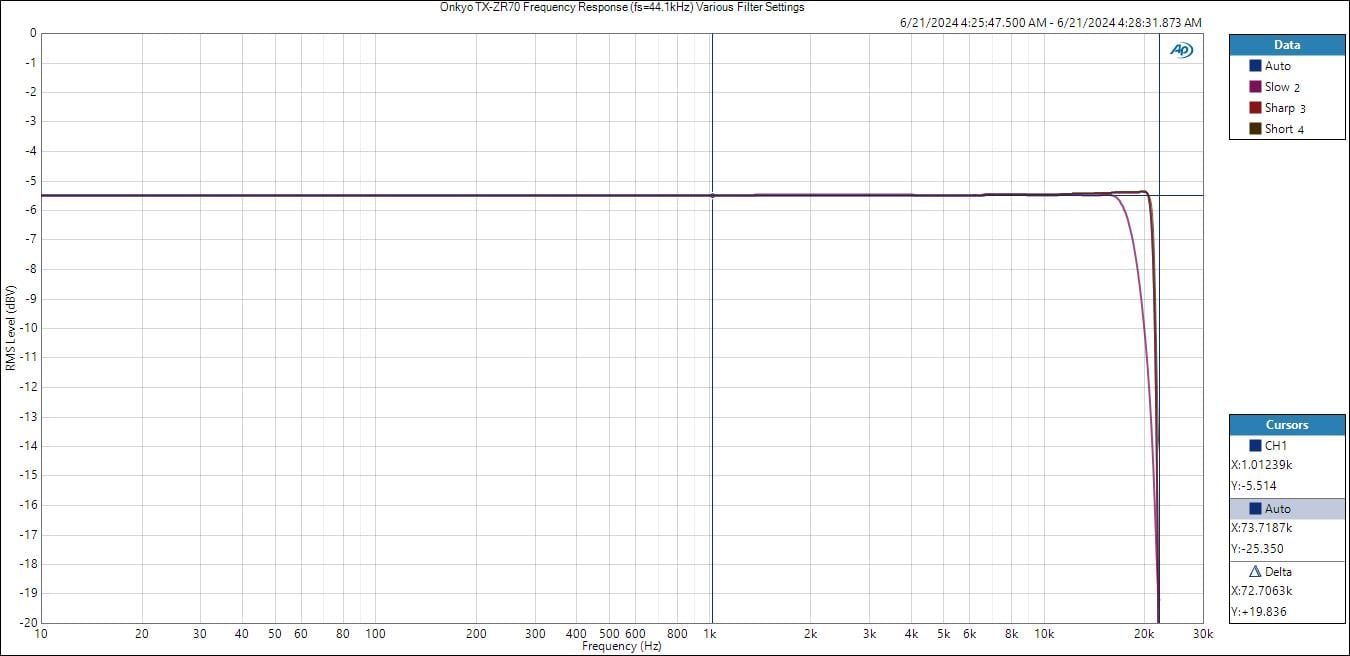Click the CH1 square icon in Cursors
1350x656 pixels.
coord(1255,446)
